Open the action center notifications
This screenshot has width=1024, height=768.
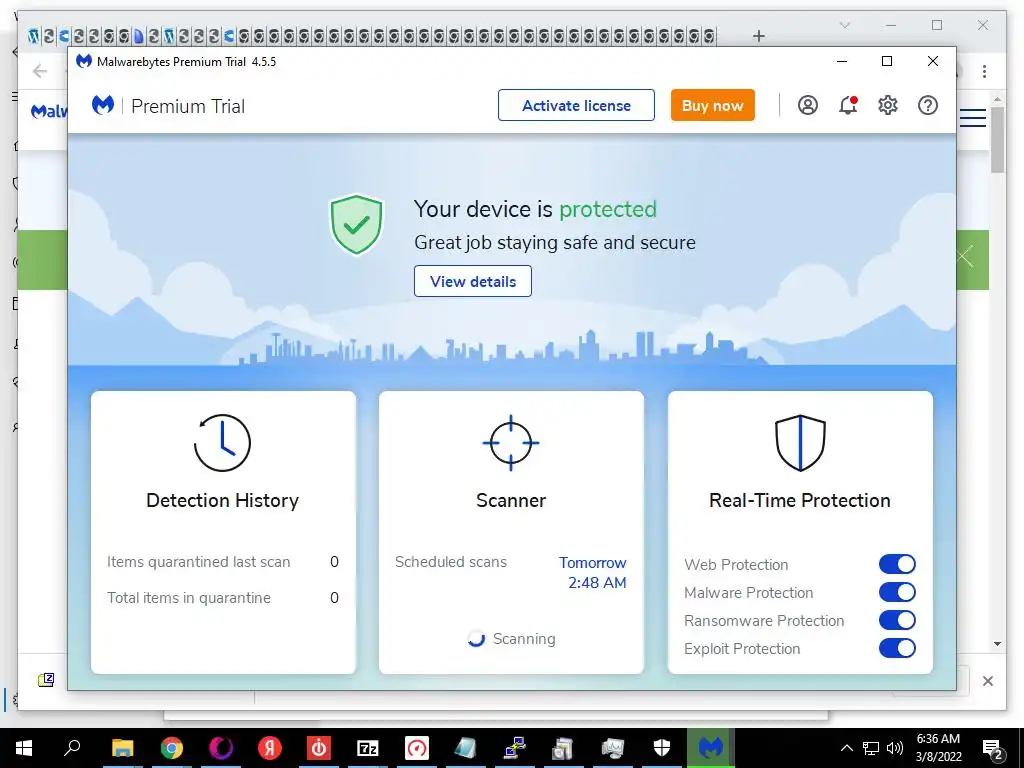click(993, 748)
